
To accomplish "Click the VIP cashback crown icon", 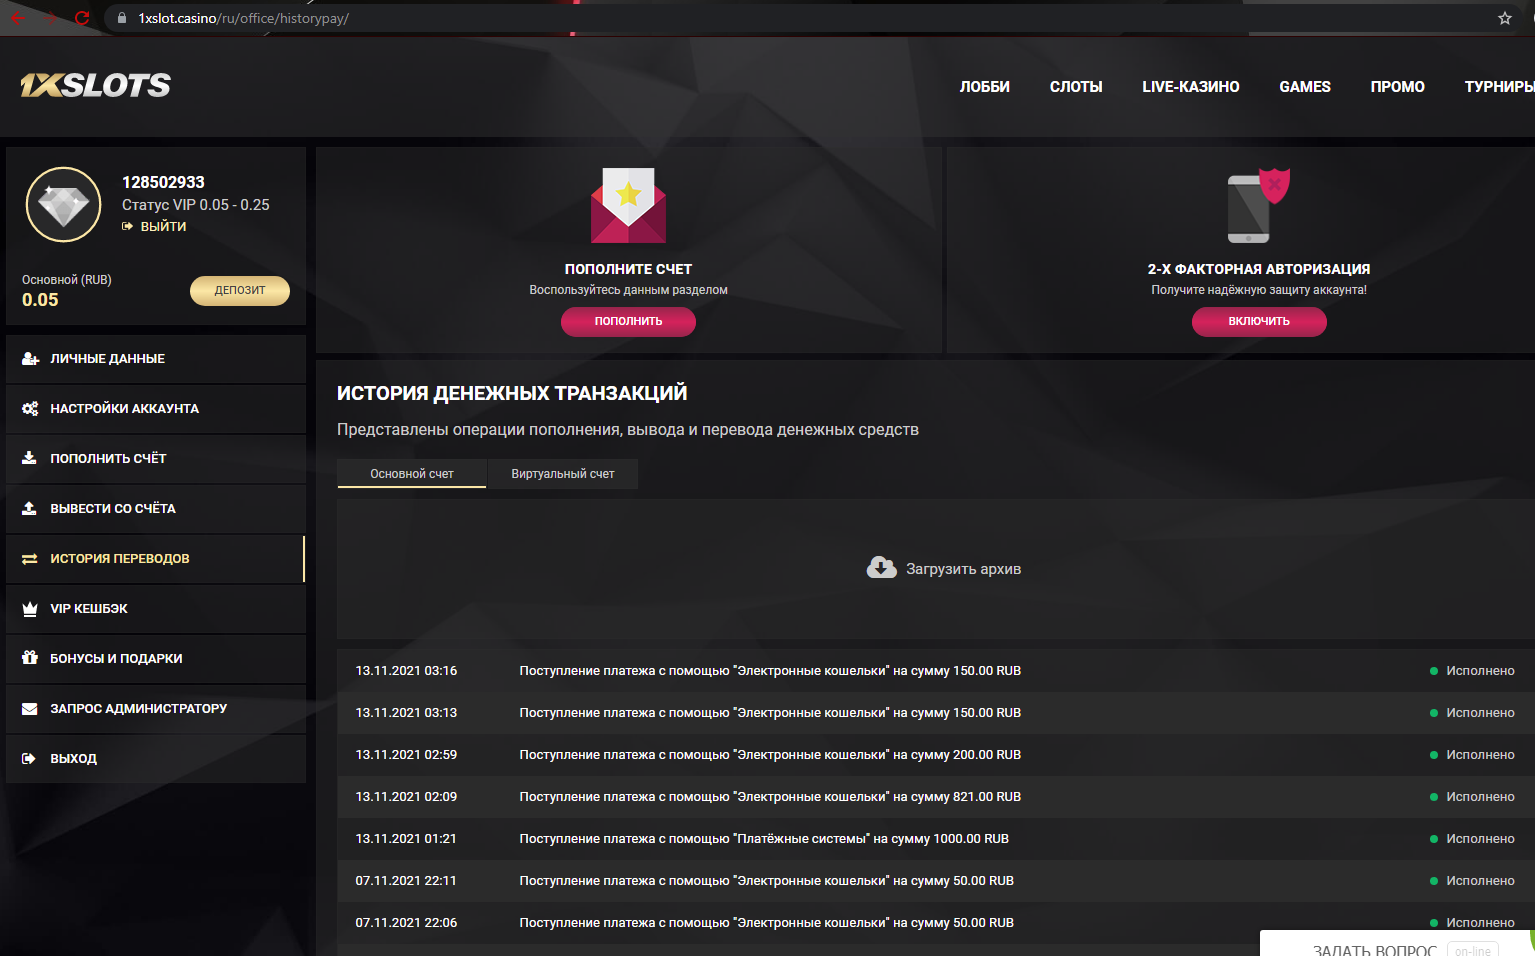I will [30, 609].
